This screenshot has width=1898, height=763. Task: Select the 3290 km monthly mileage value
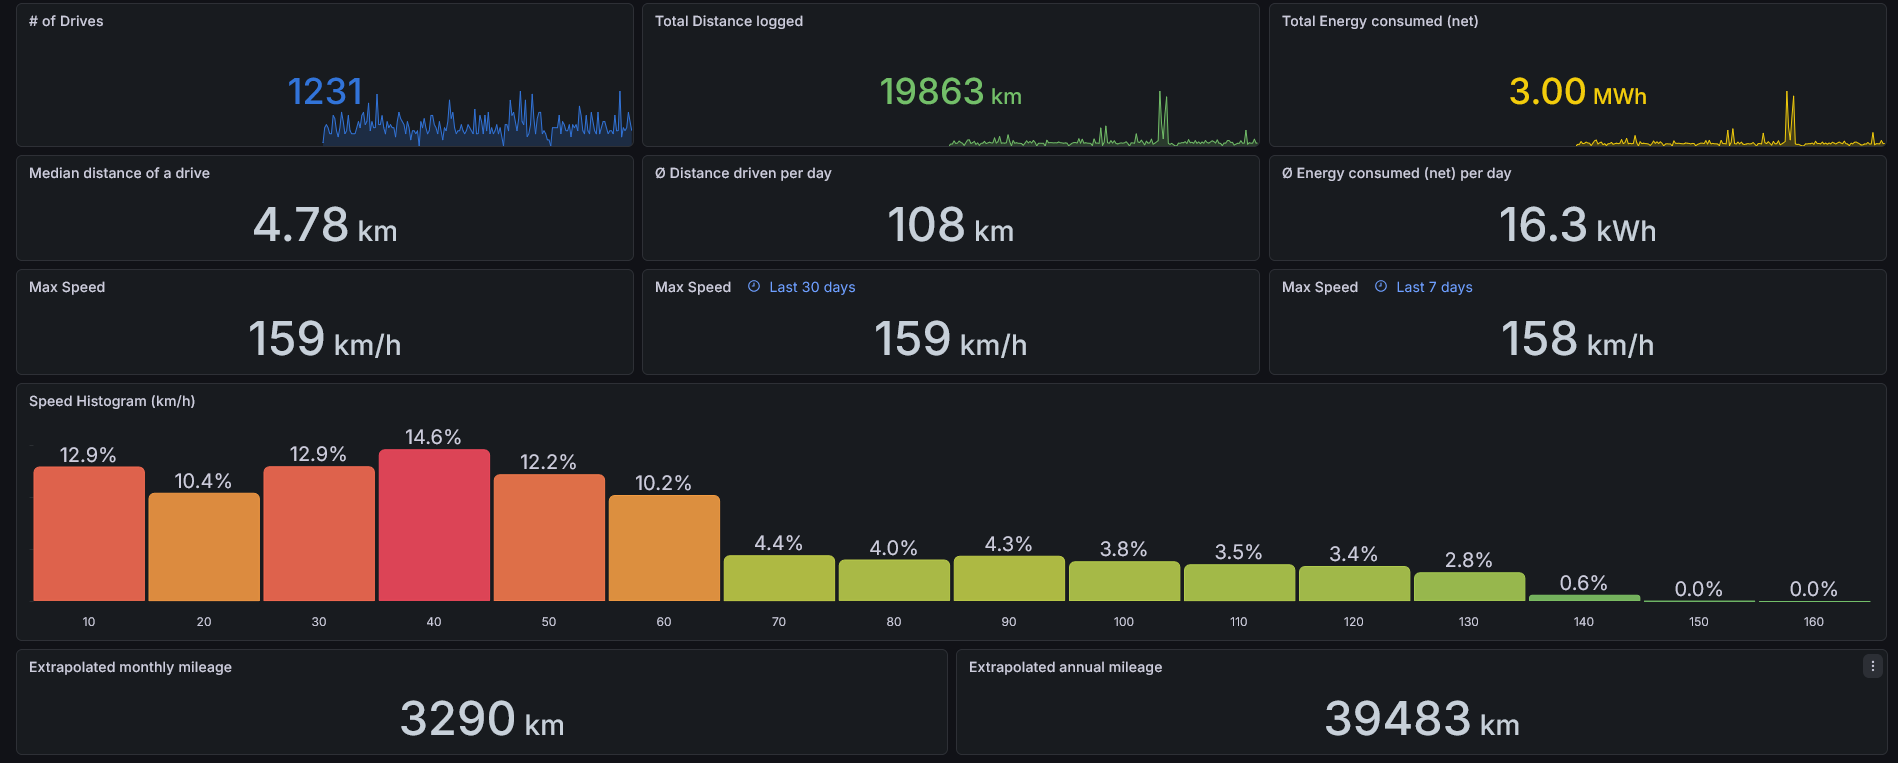482,719
